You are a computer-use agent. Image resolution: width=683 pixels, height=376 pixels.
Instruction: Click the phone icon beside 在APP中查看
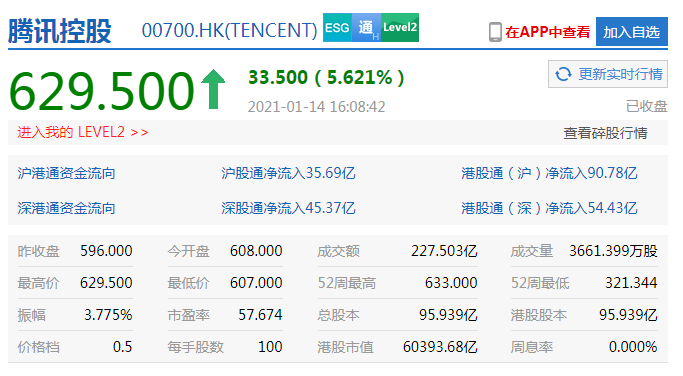point(495,32)
